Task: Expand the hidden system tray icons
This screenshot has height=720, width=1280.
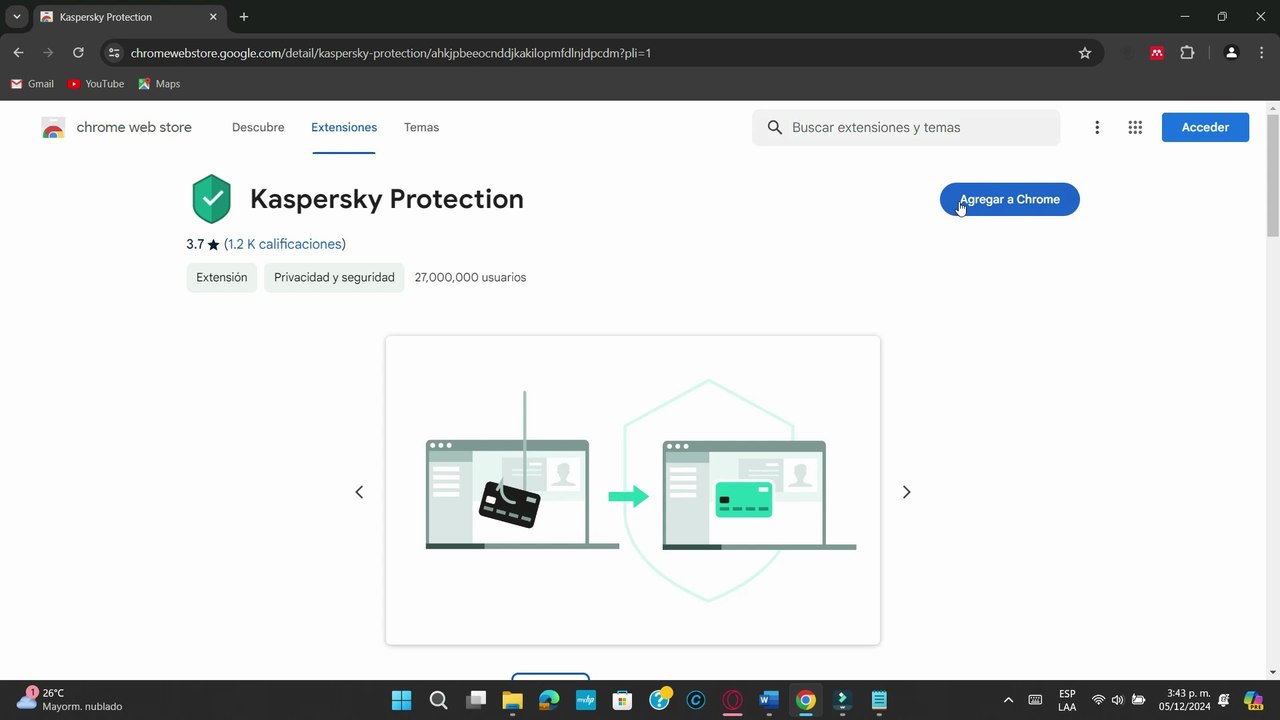Action: (x=1008, y=700)
